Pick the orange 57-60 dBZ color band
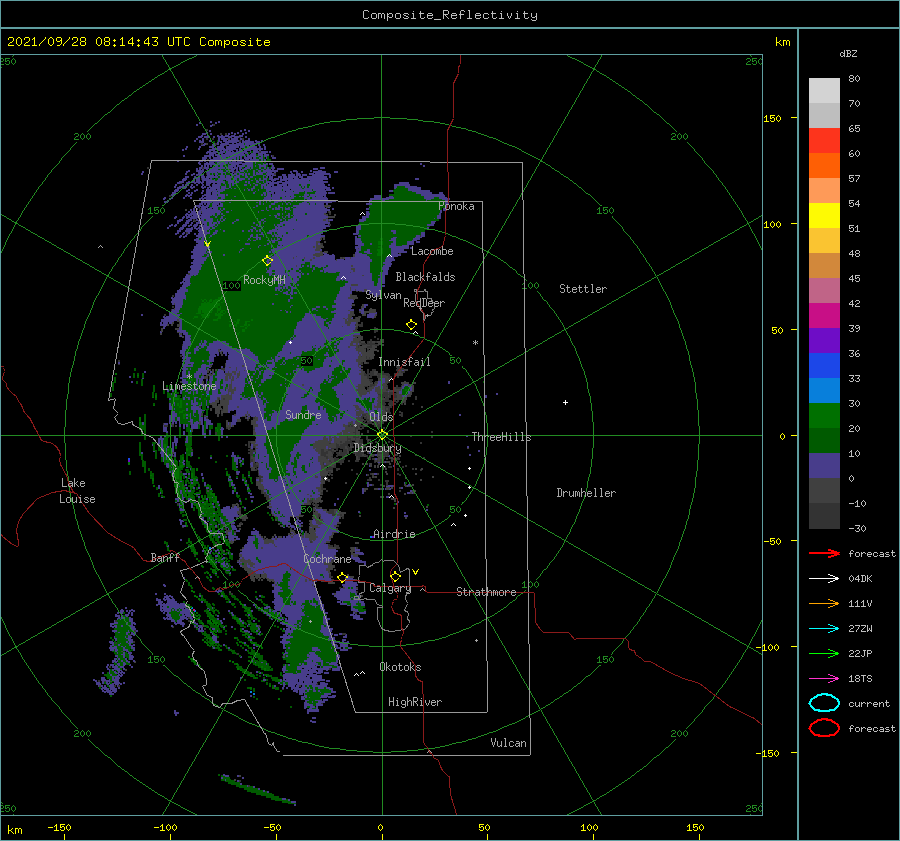 pos(824,166)
